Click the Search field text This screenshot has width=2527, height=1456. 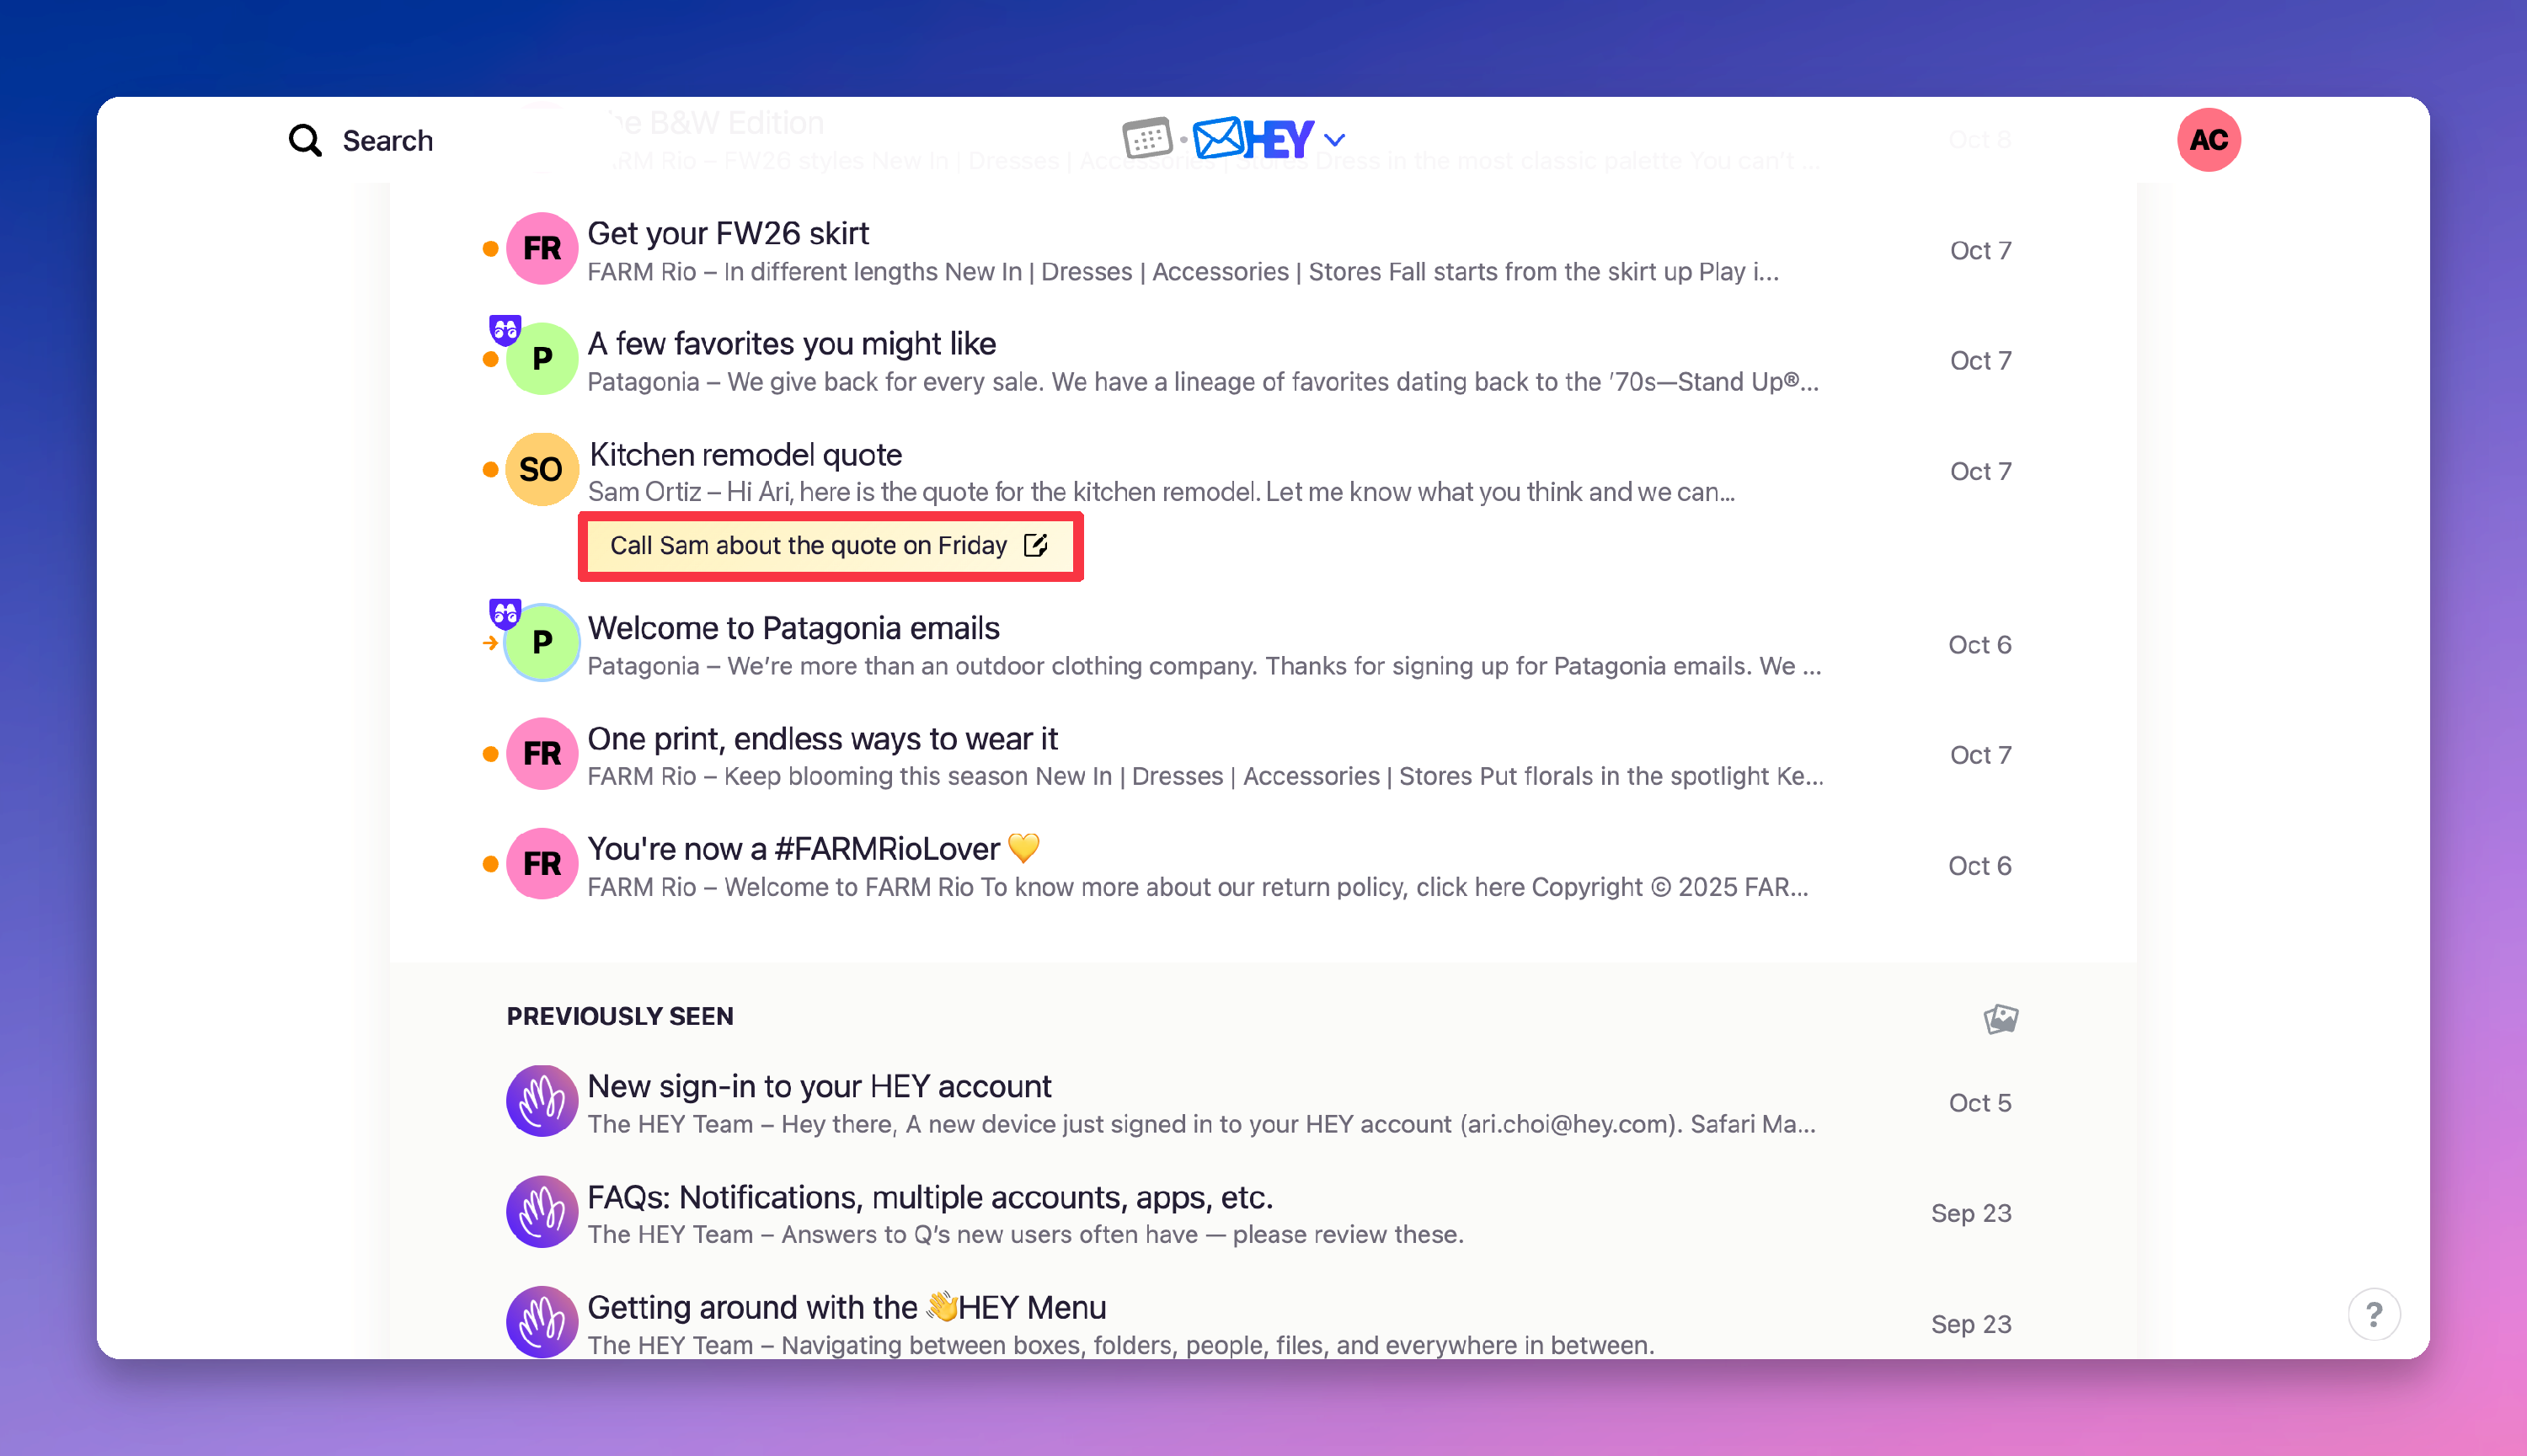point(388,140)
